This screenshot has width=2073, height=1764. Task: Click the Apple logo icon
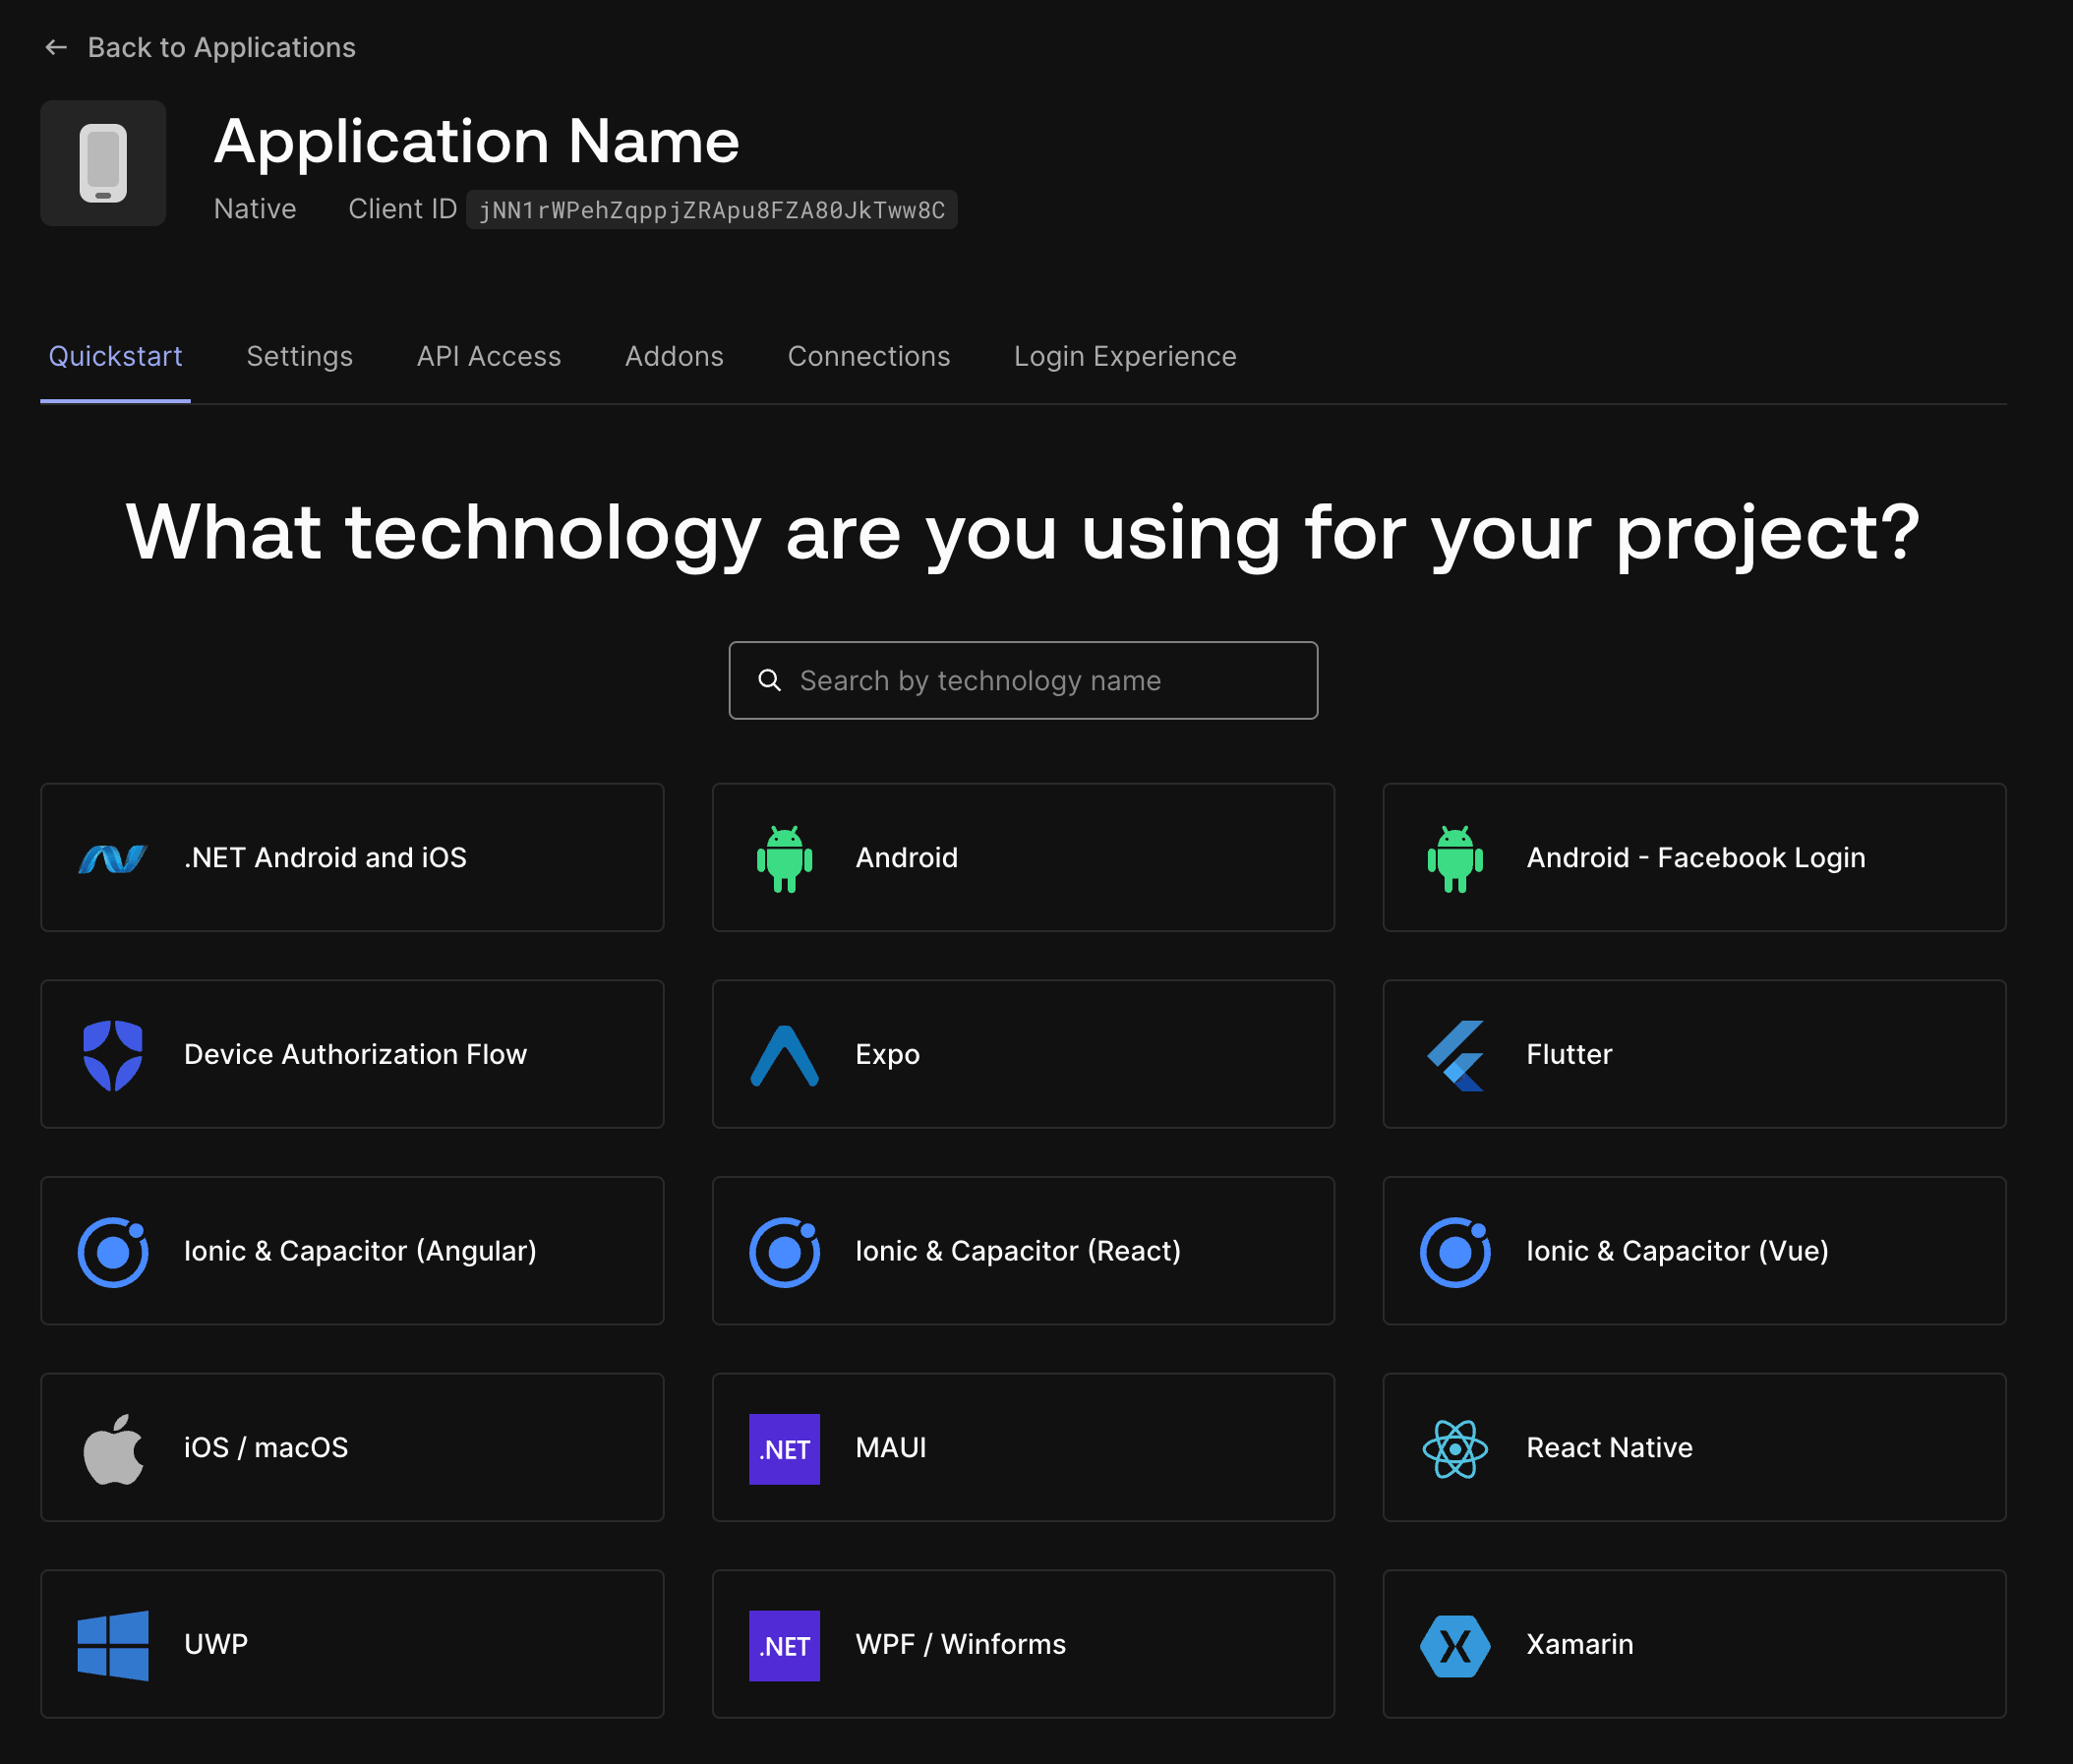[x=113, y=1449]
